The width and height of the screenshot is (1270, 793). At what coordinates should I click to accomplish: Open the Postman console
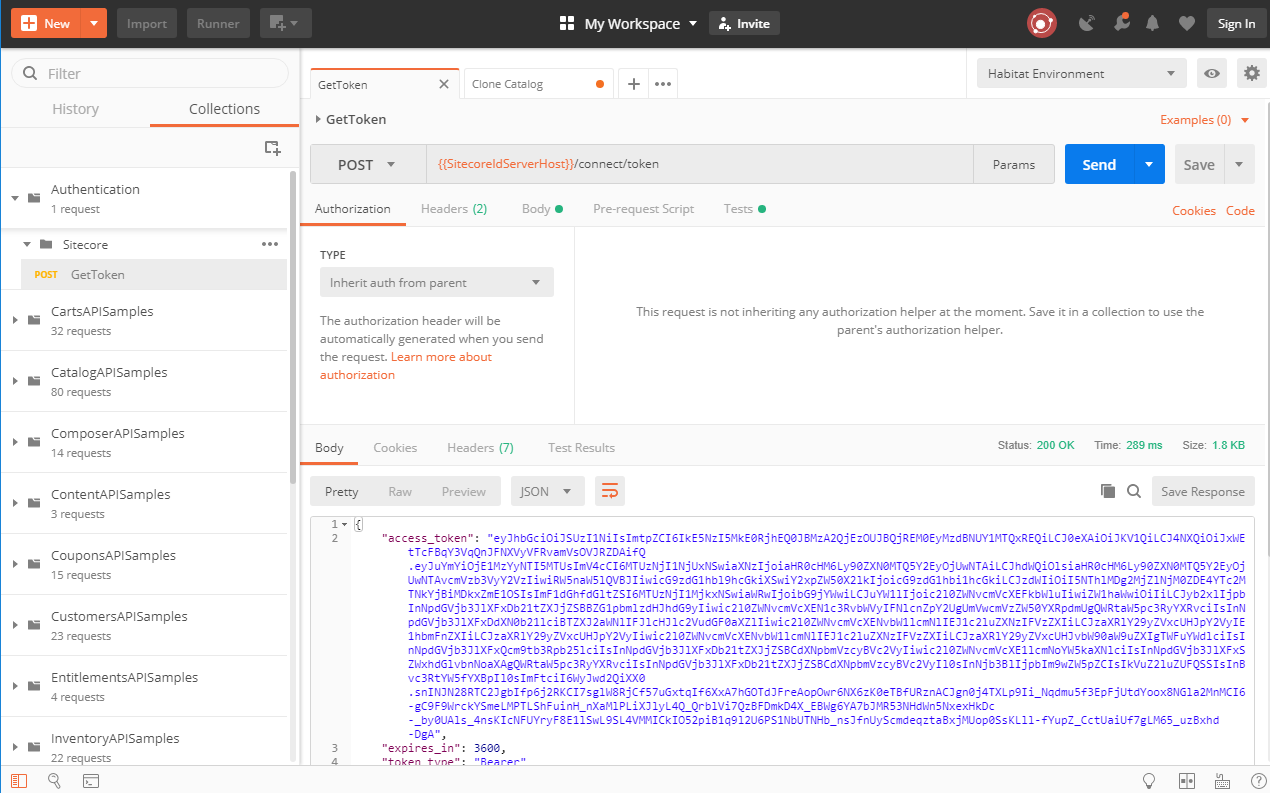(91, 780)
